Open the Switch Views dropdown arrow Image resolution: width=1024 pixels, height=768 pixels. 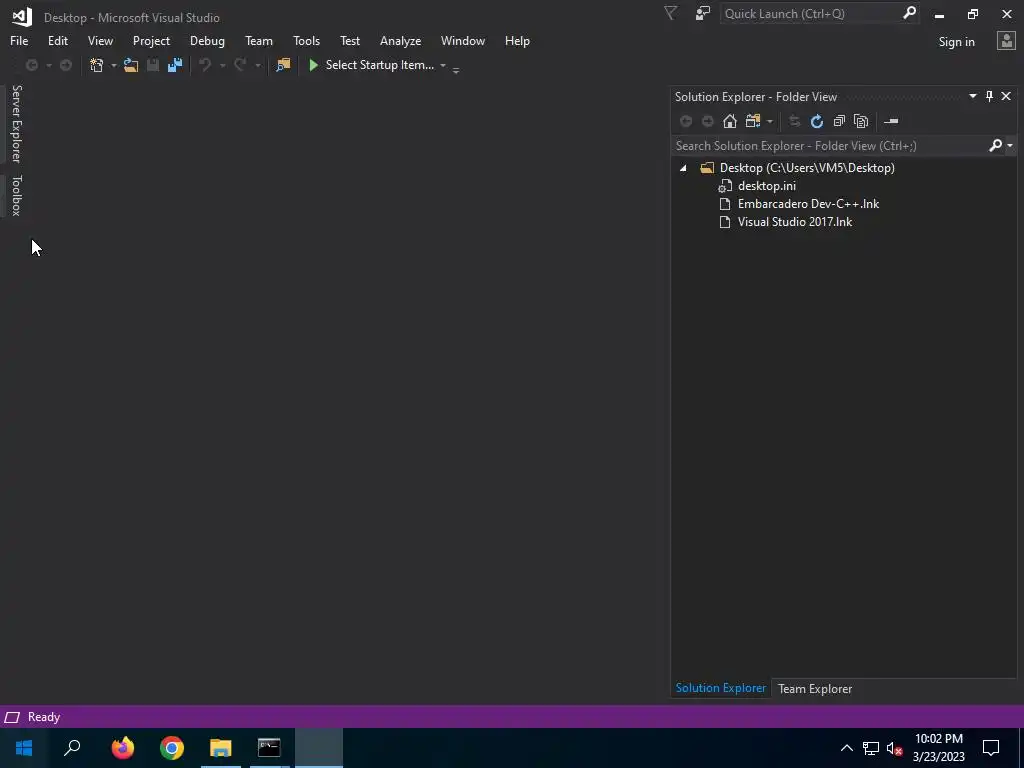pos(770,122)
